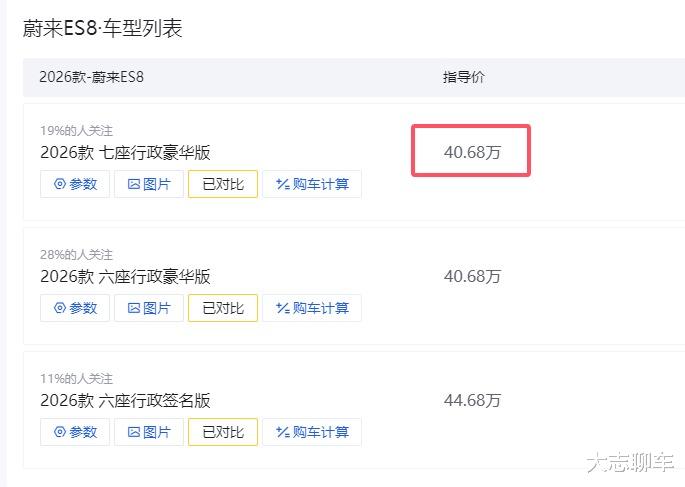The width and height of the screenshot is (685, 487).
Task: Click 购车计算 icon for 七座行政豪华版
Action: (311, 184)
